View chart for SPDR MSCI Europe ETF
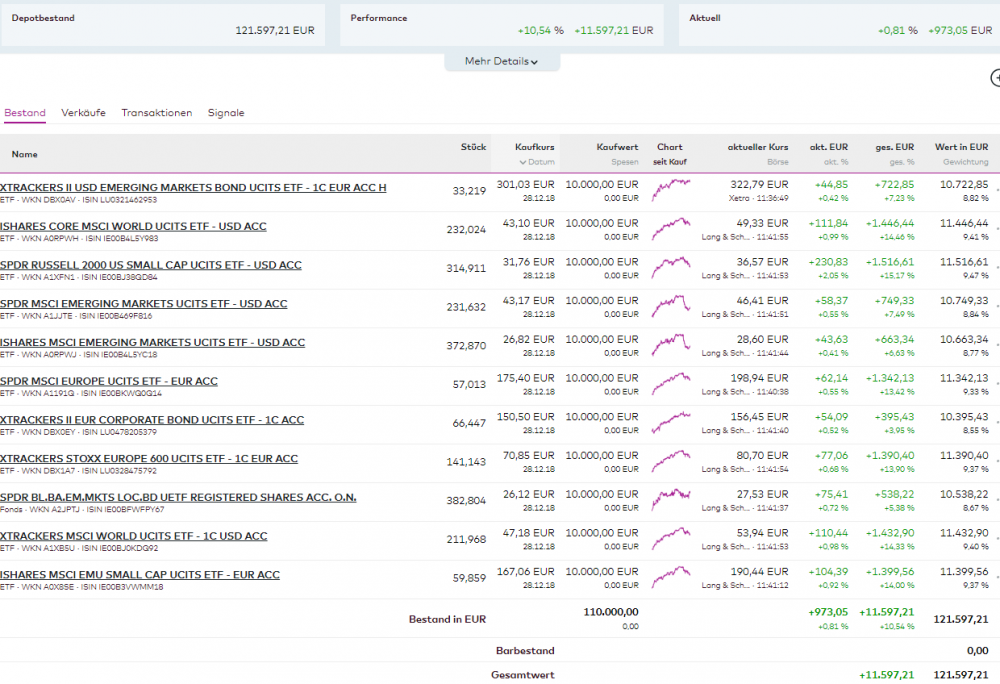The height and width of the screenshot is (684, 1000). click(x=670, y=381)
